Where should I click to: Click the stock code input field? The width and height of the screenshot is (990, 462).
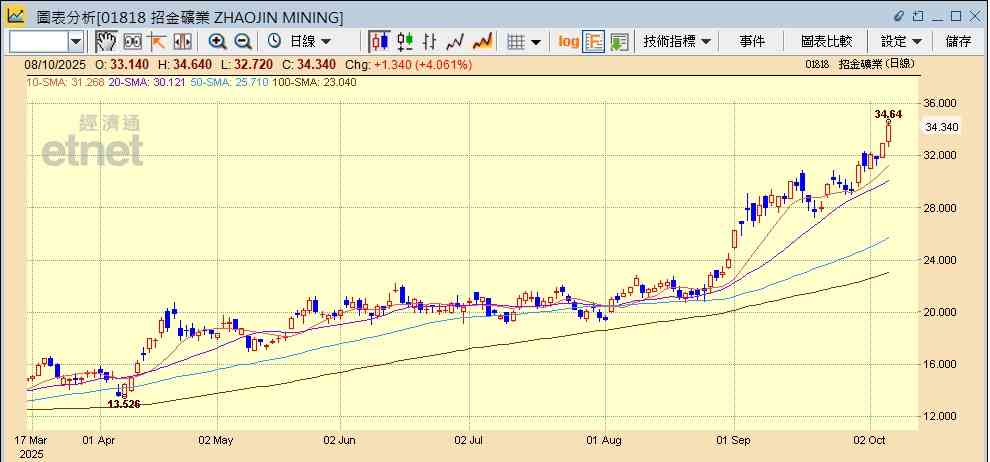tap(38, 41)
